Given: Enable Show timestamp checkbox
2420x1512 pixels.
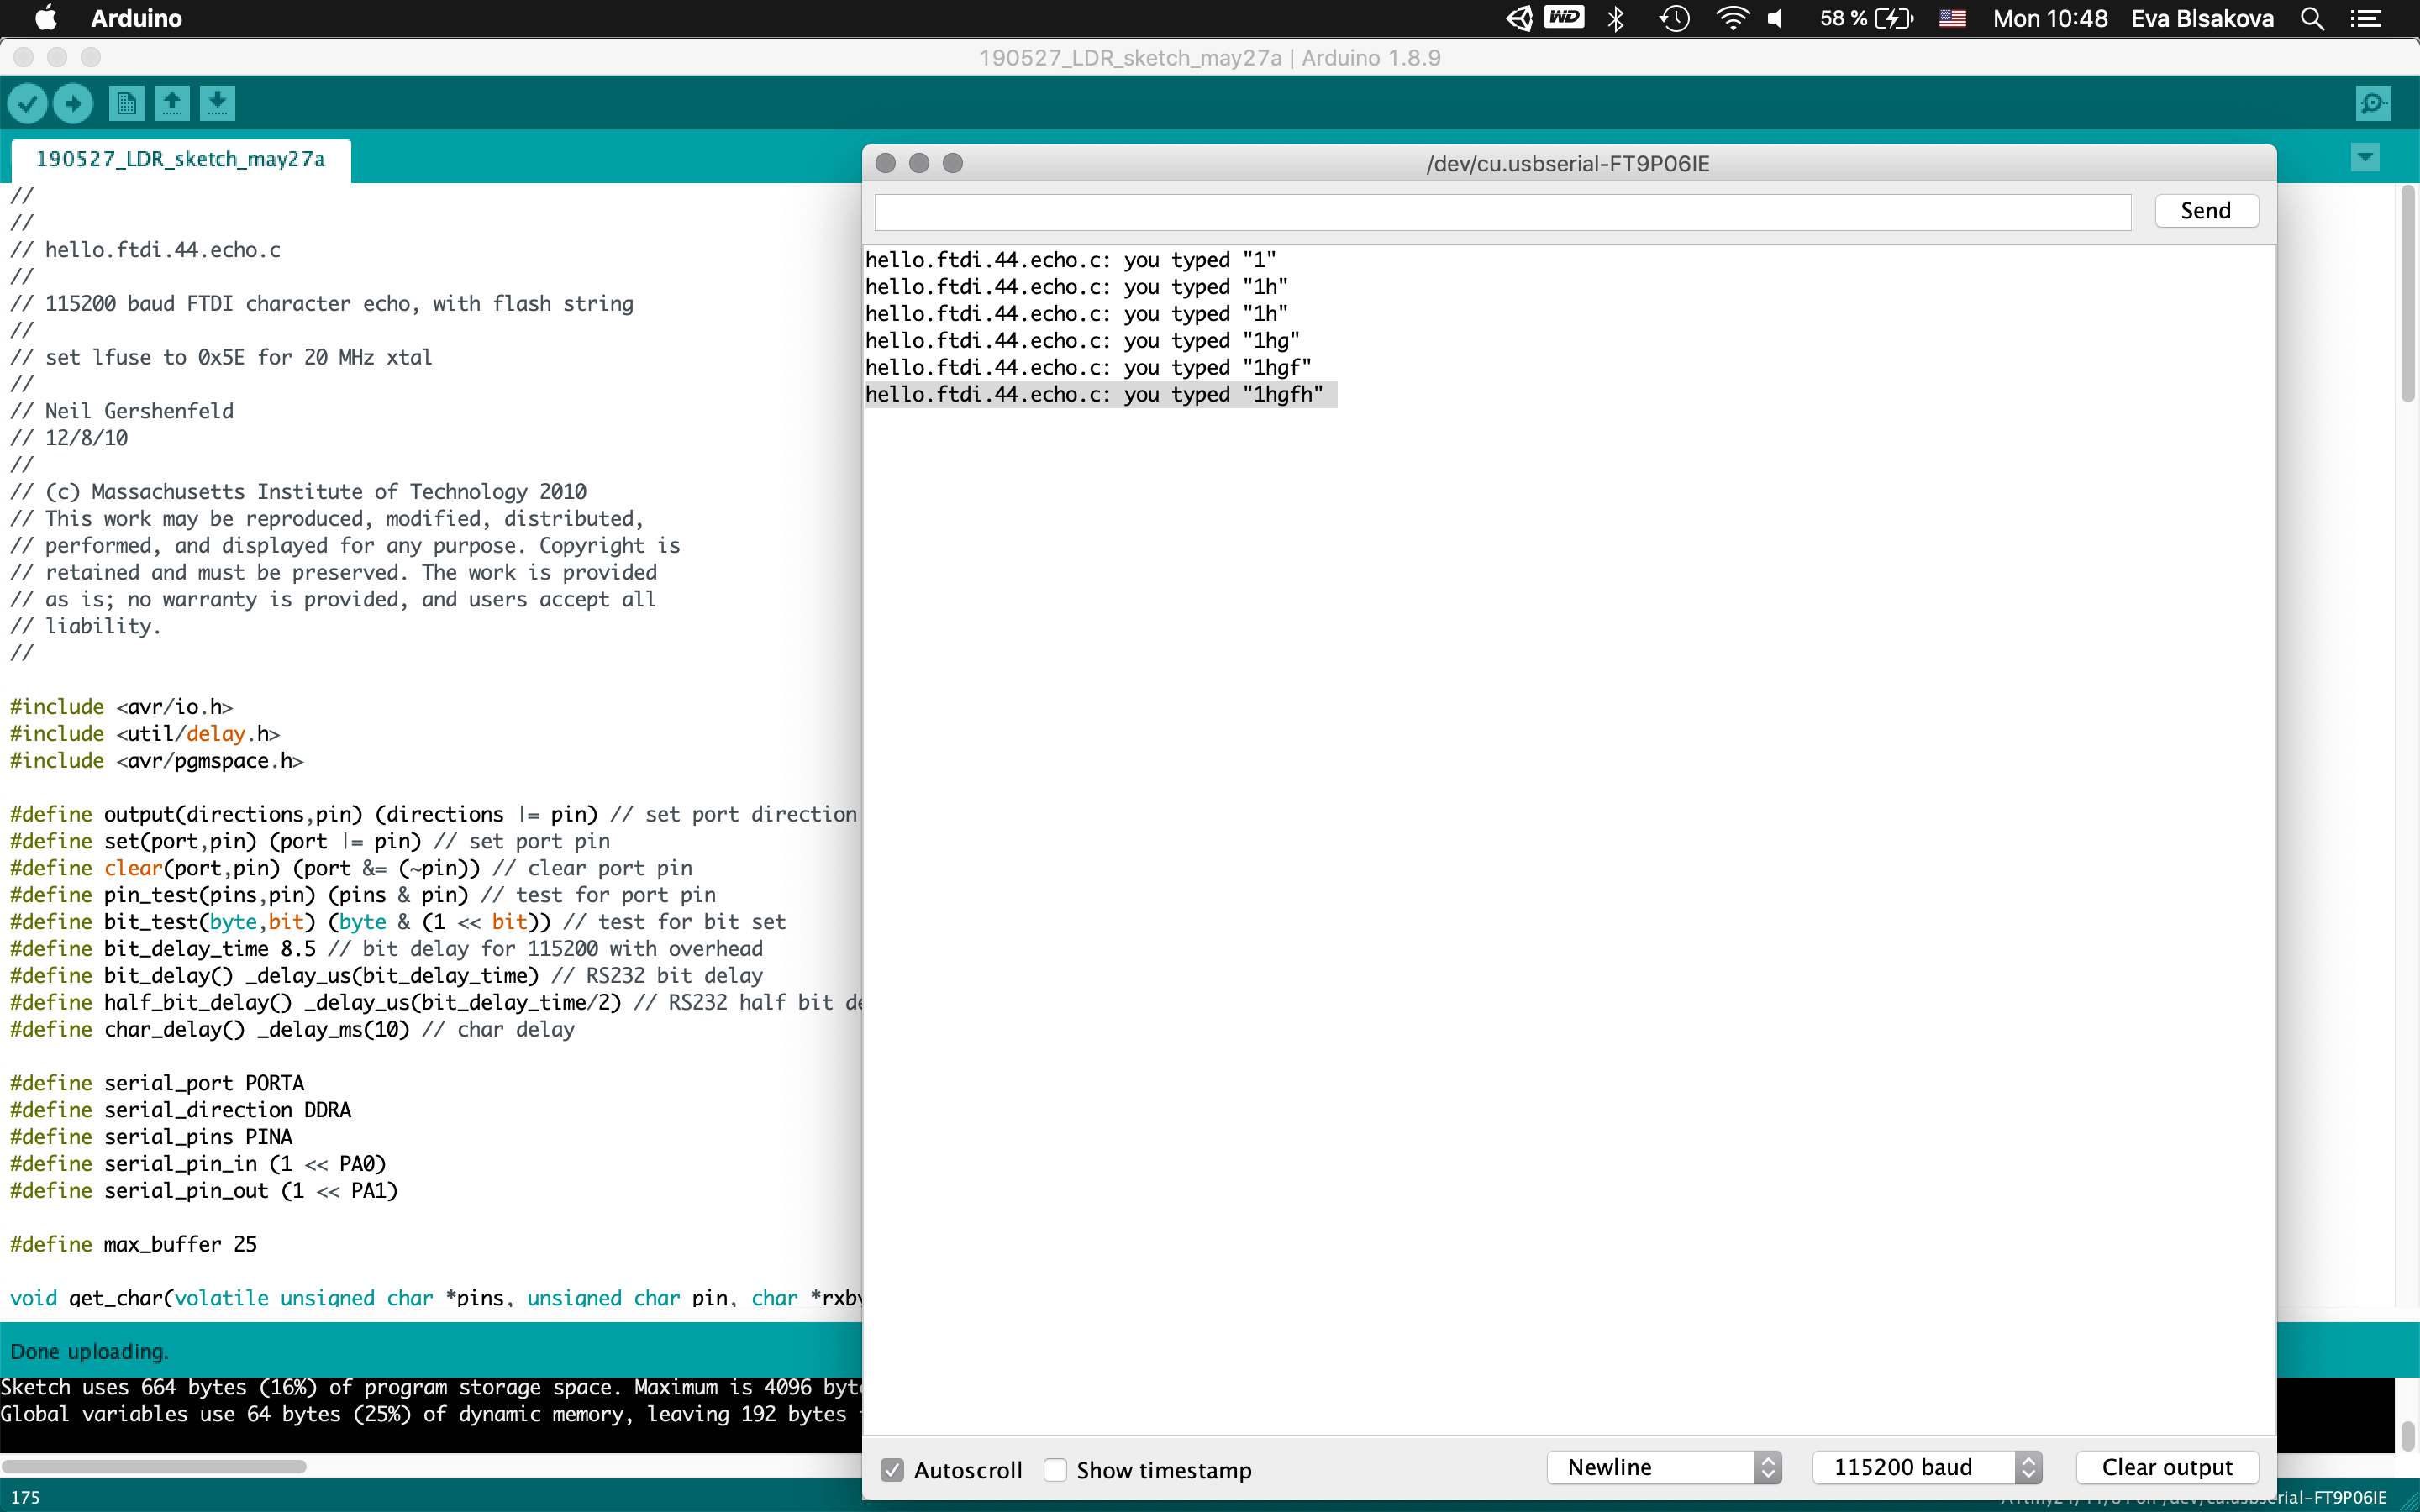Looking at the screenshot, I should tap(1056, 1469).
